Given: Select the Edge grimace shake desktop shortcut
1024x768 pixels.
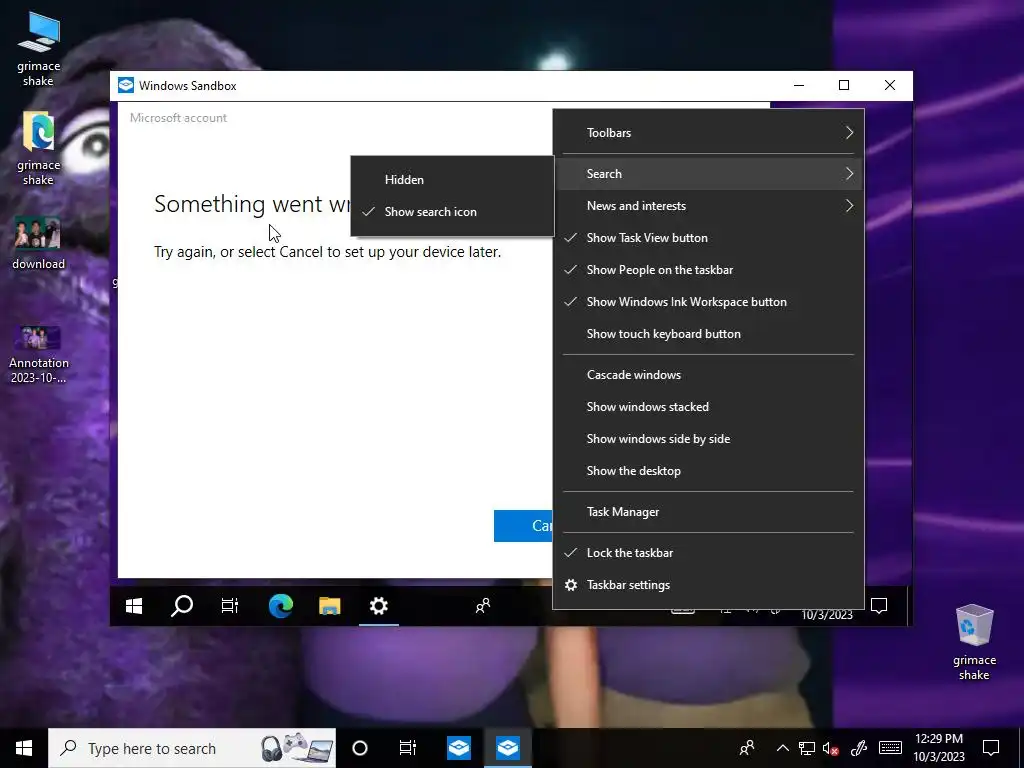Looking at the screenshot, I should point(39,148).
